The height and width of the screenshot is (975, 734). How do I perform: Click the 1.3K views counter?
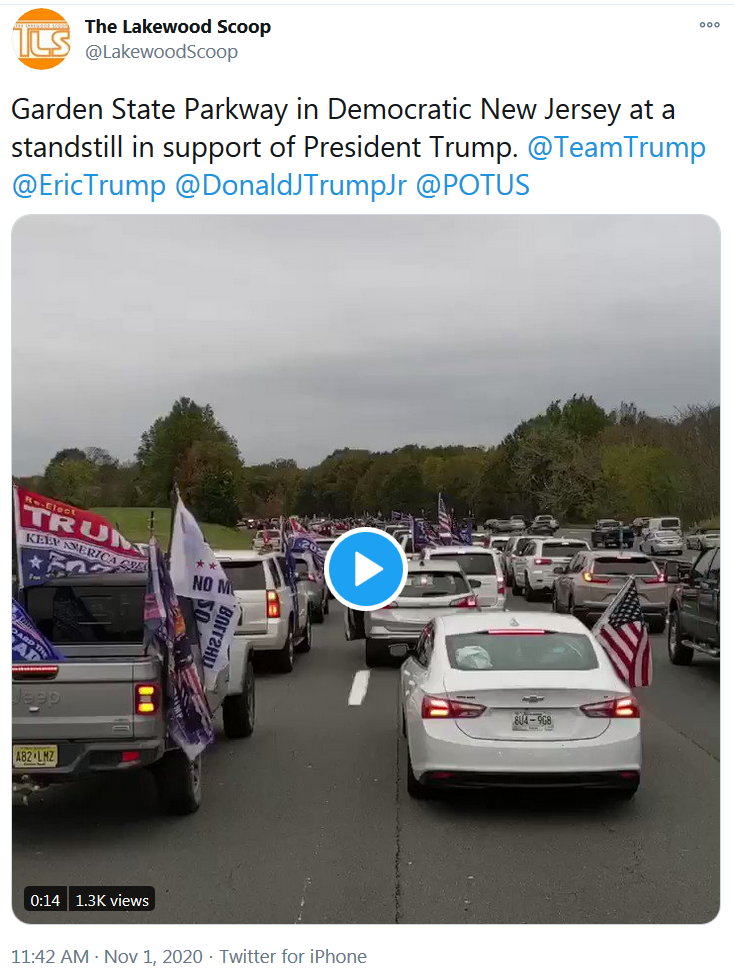click(x=112, y=900)
